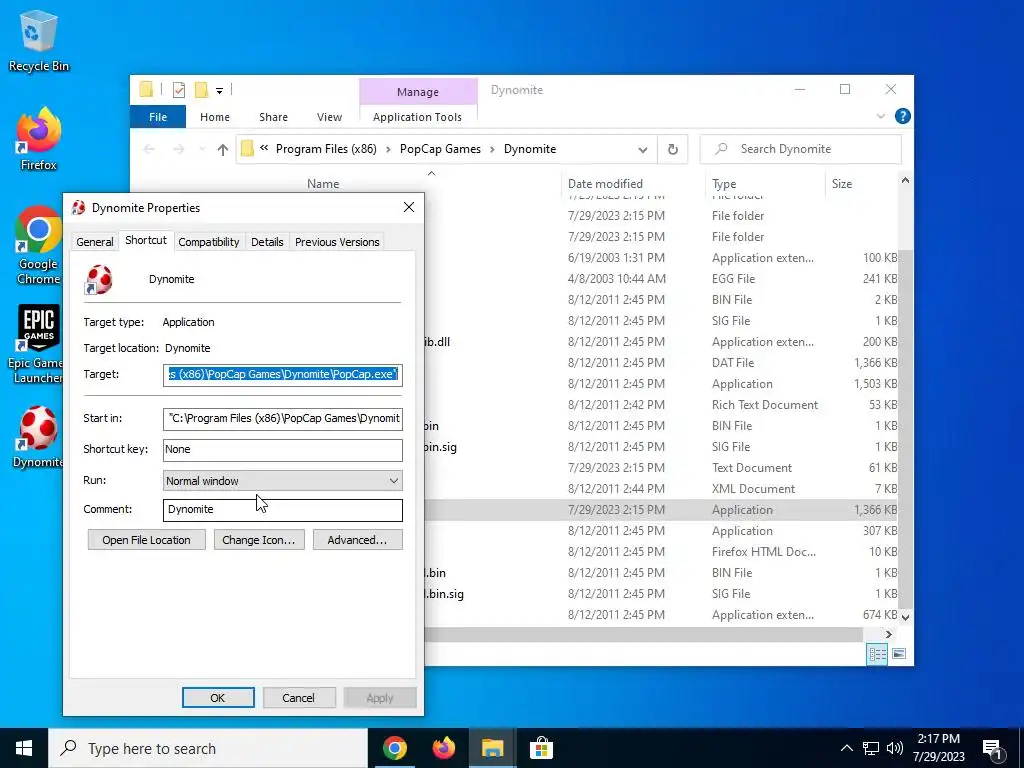
Task: Expand the hidden path chevron in address bar
Action: 264,148
